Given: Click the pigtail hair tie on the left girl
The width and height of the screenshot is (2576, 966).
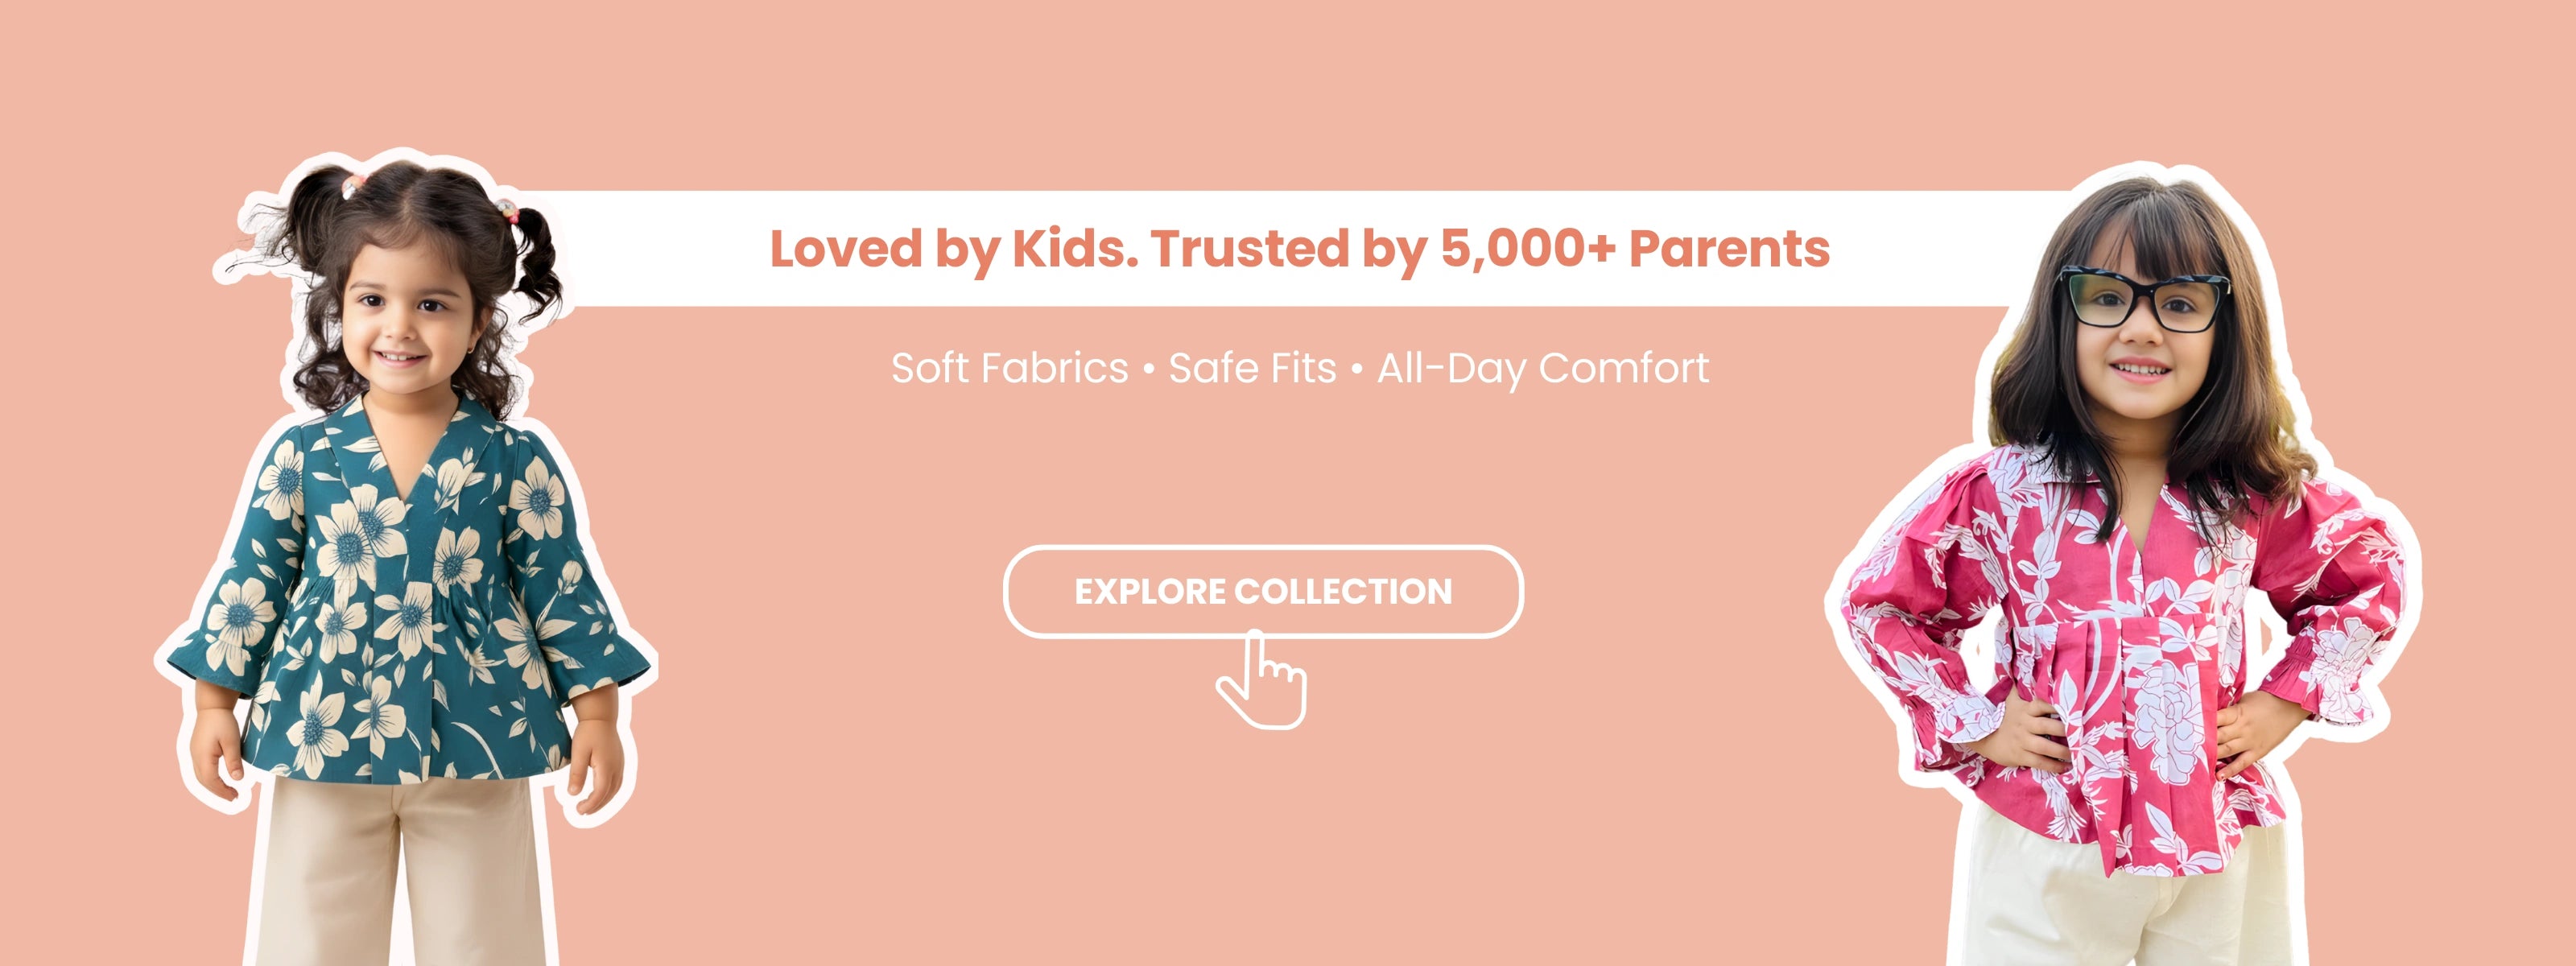Looking at the screenshot, I should pos(508,210).
